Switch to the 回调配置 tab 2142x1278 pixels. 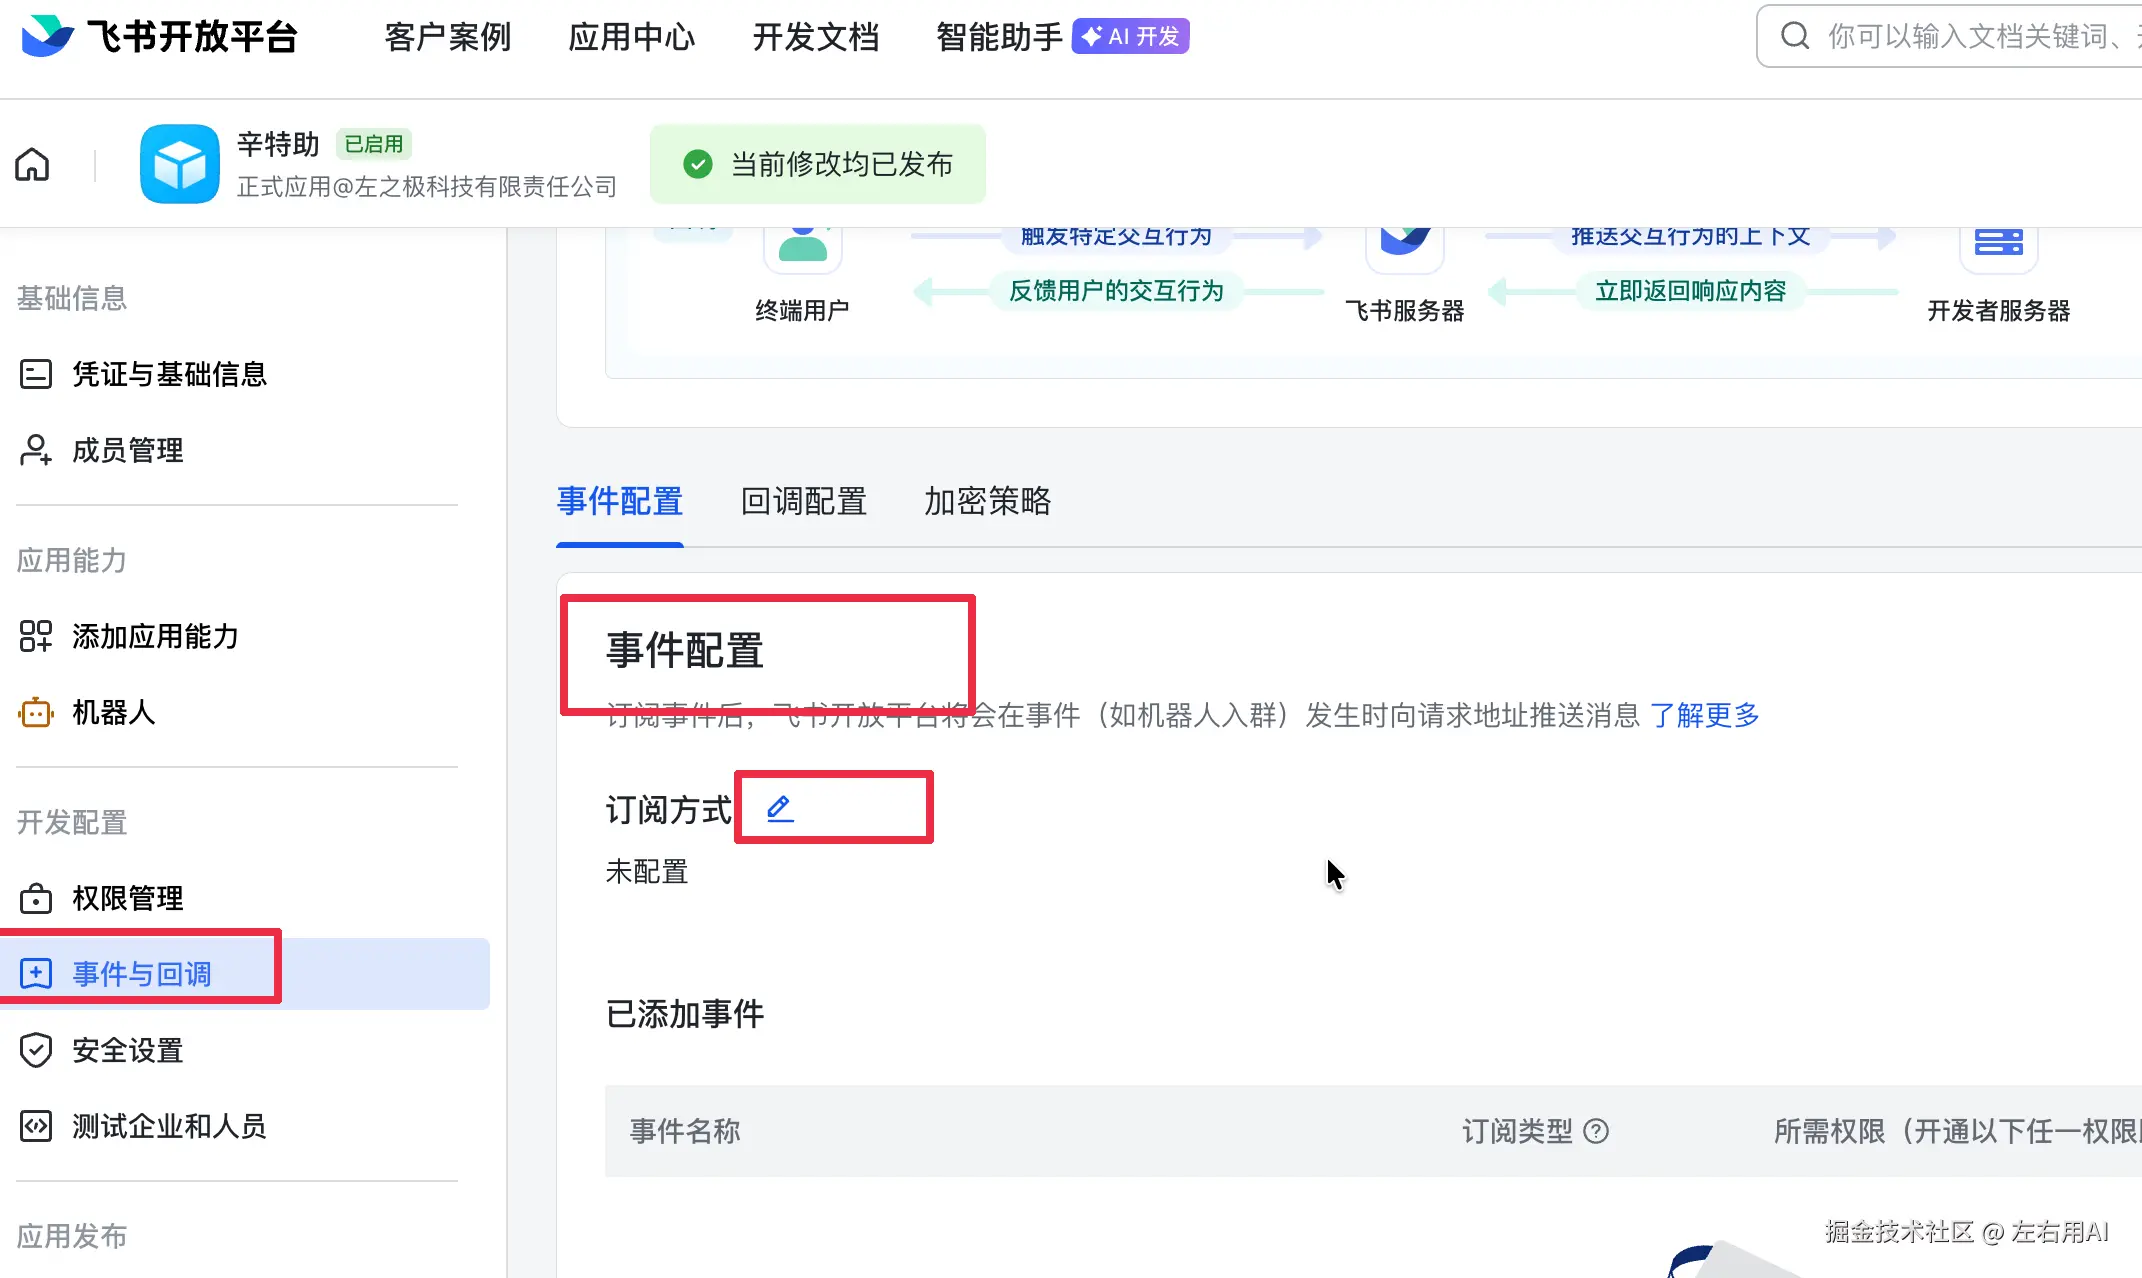(x=803, y=501)
